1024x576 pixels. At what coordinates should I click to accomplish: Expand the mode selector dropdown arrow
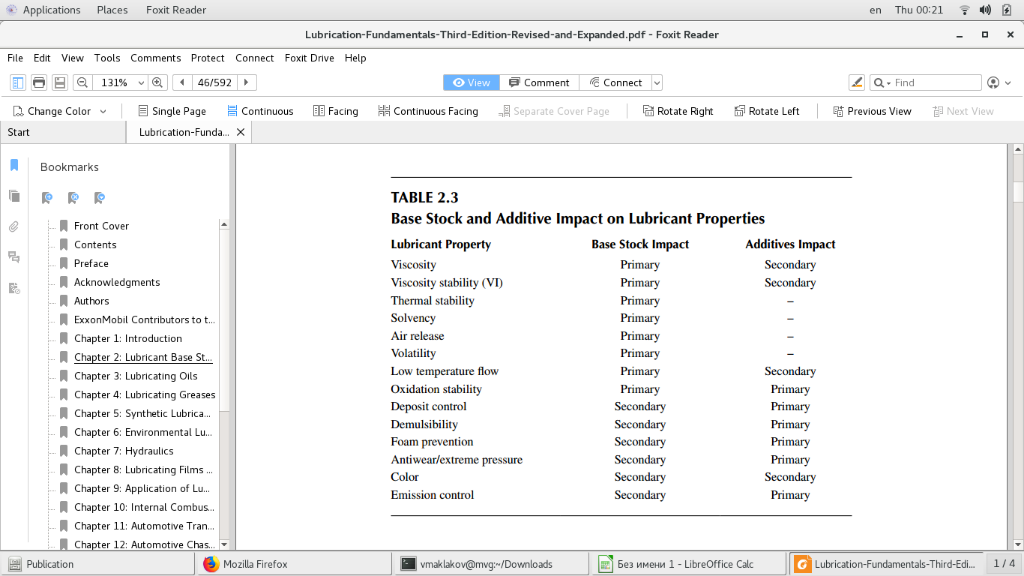[657, 82]
